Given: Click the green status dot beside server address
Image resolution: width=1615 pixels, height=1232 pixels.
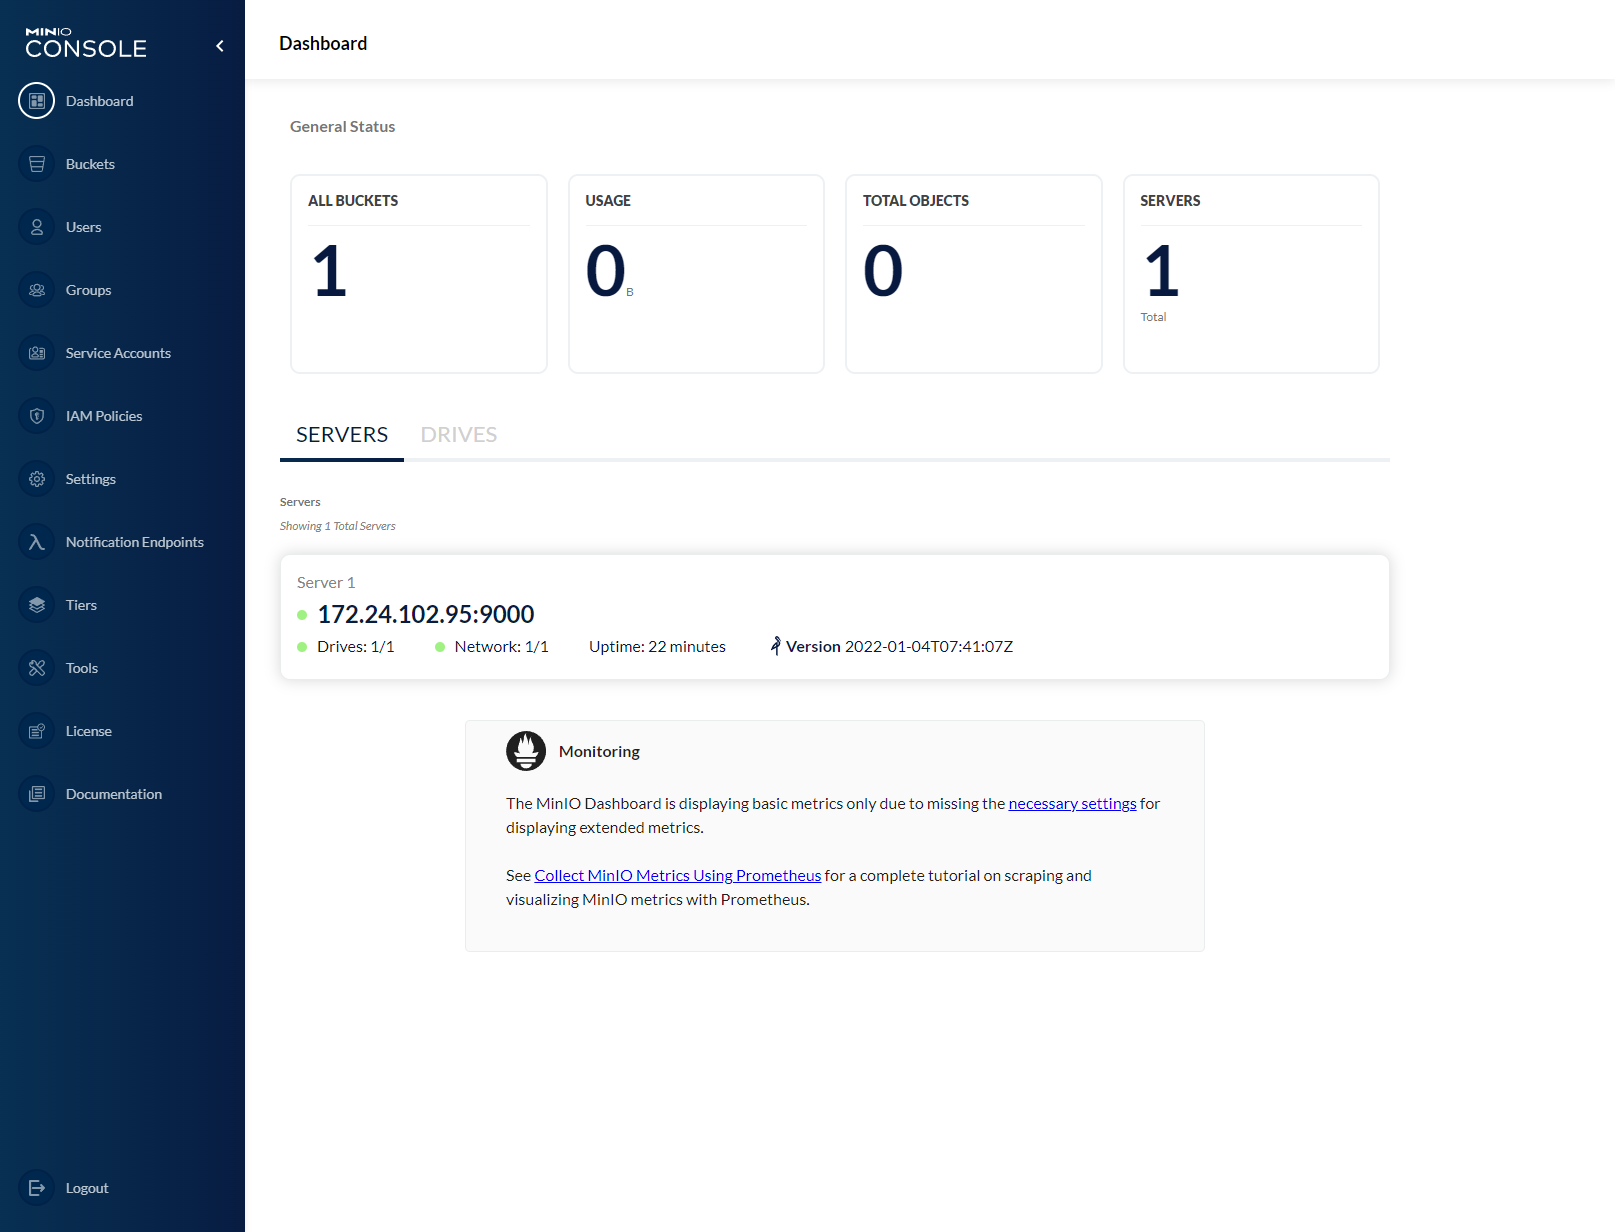Looking at the screenshot, I should [302, 615].
